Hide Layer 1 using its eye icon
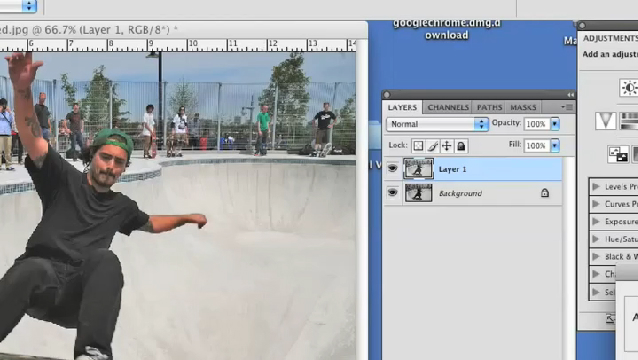The width and height of the screenshot is (638, 360). coord(392,168)
